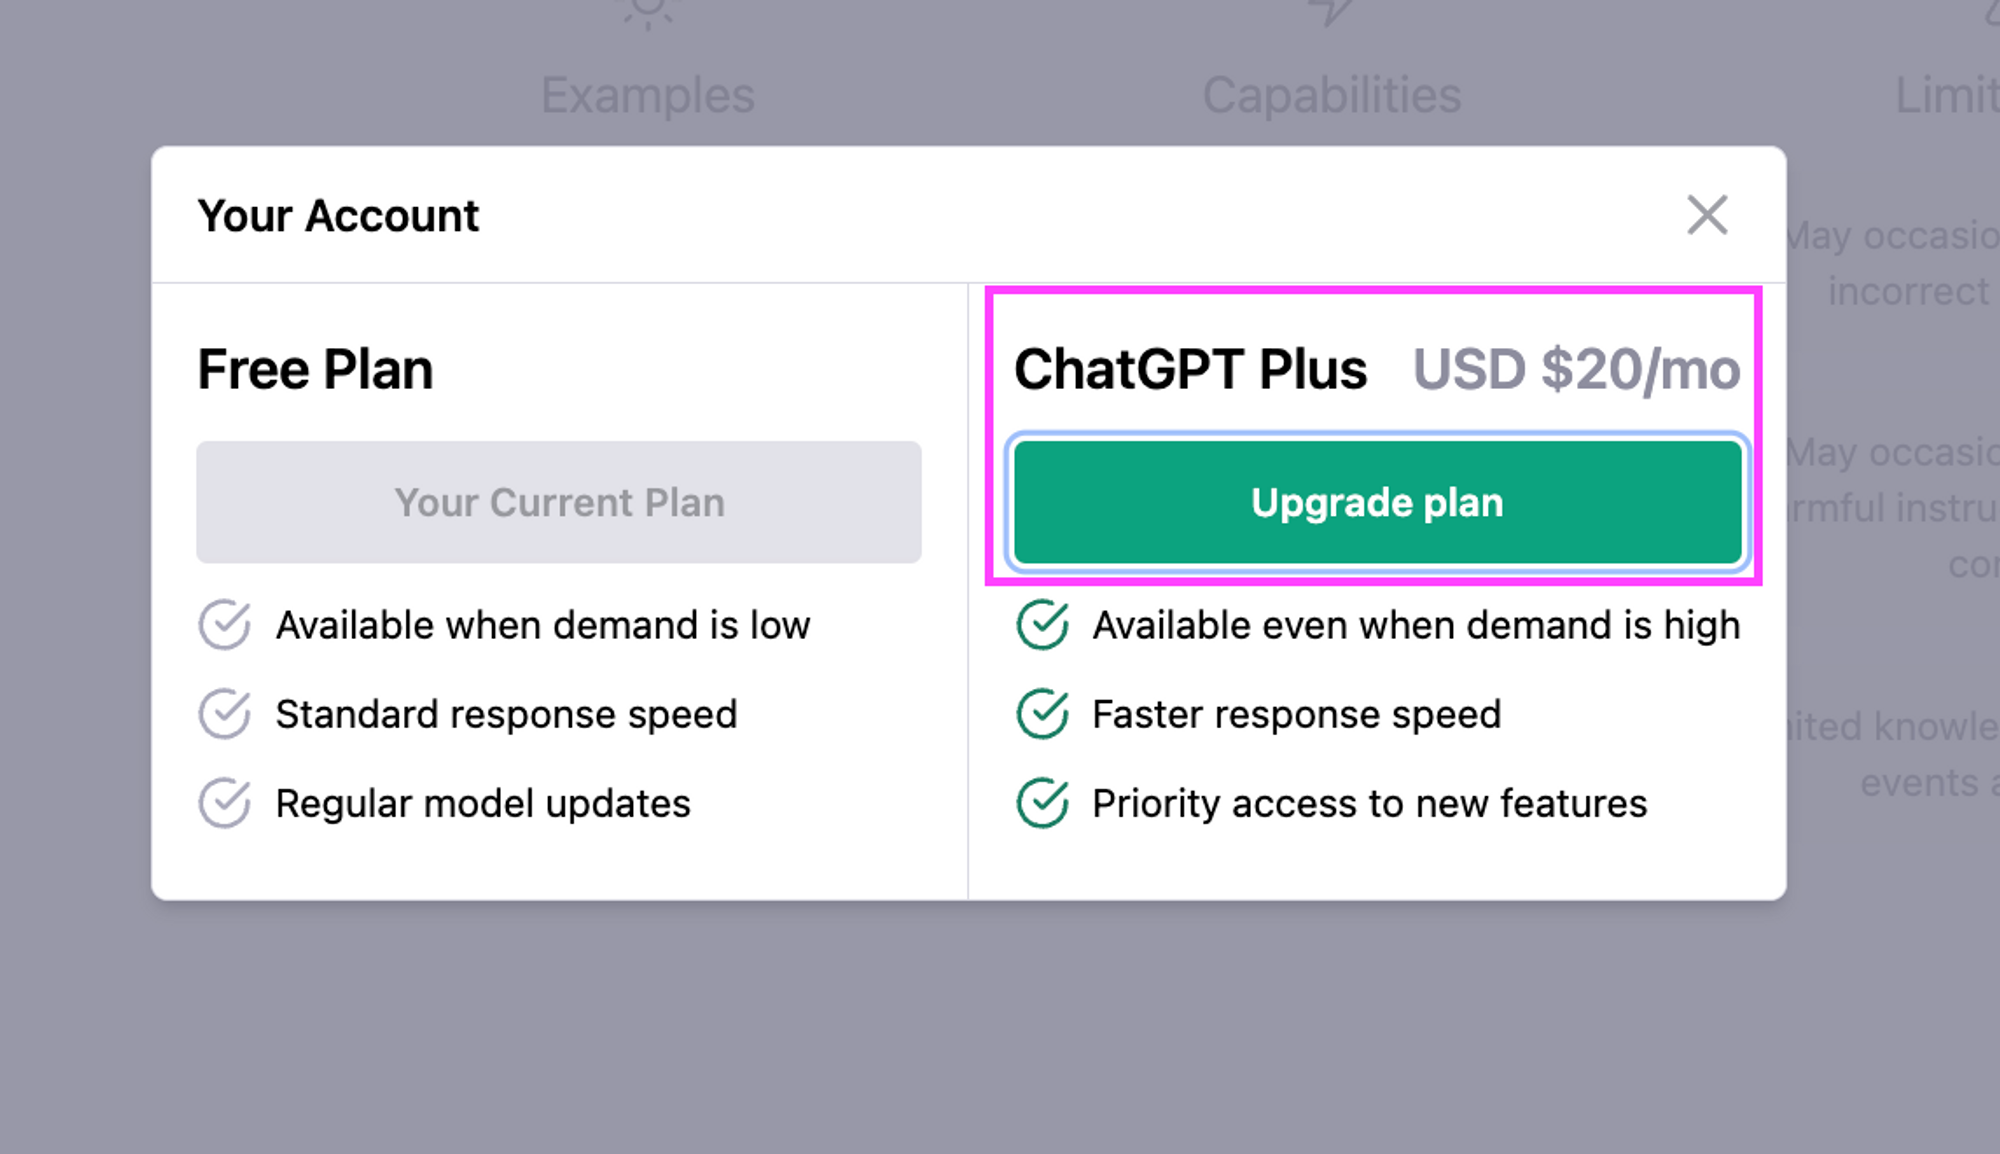Image resolution: width=2000 pixels, height=1154 pixels.
Task: Click the checkmark beside Standard response speed
Action: tap(226, 714)
